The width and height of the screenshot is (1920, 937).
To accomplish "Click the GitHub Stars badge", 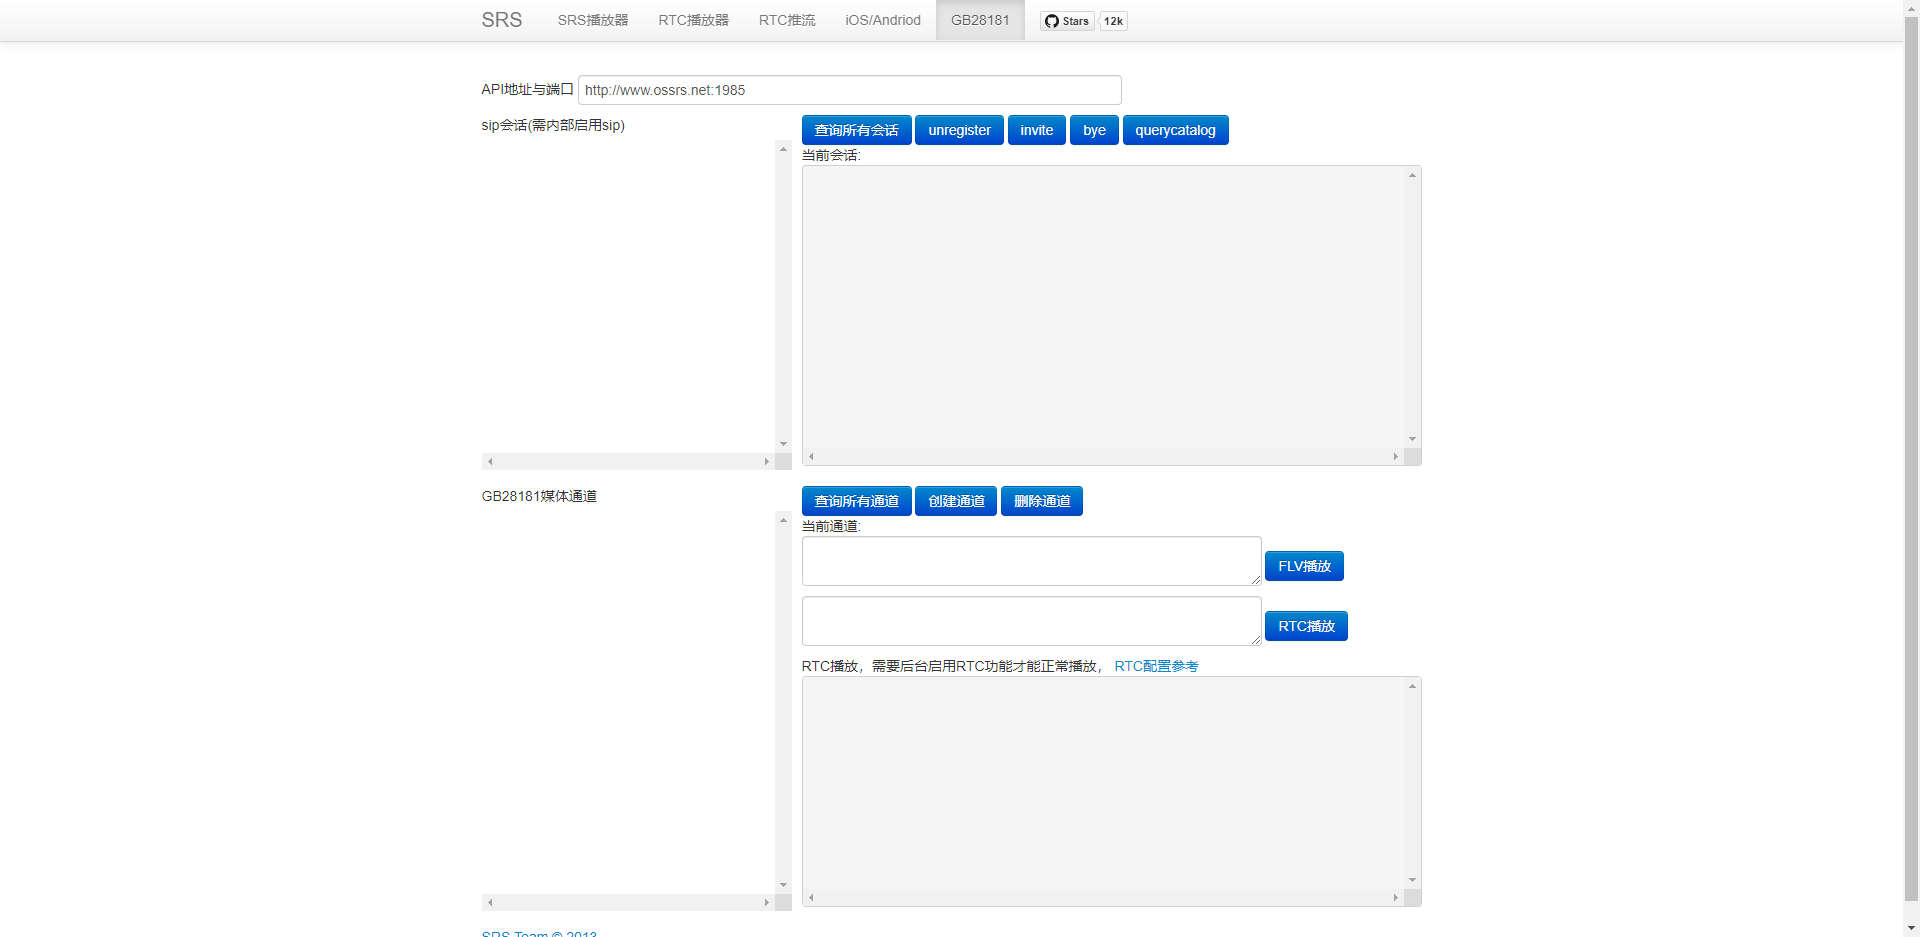I will click(1067, 21).
